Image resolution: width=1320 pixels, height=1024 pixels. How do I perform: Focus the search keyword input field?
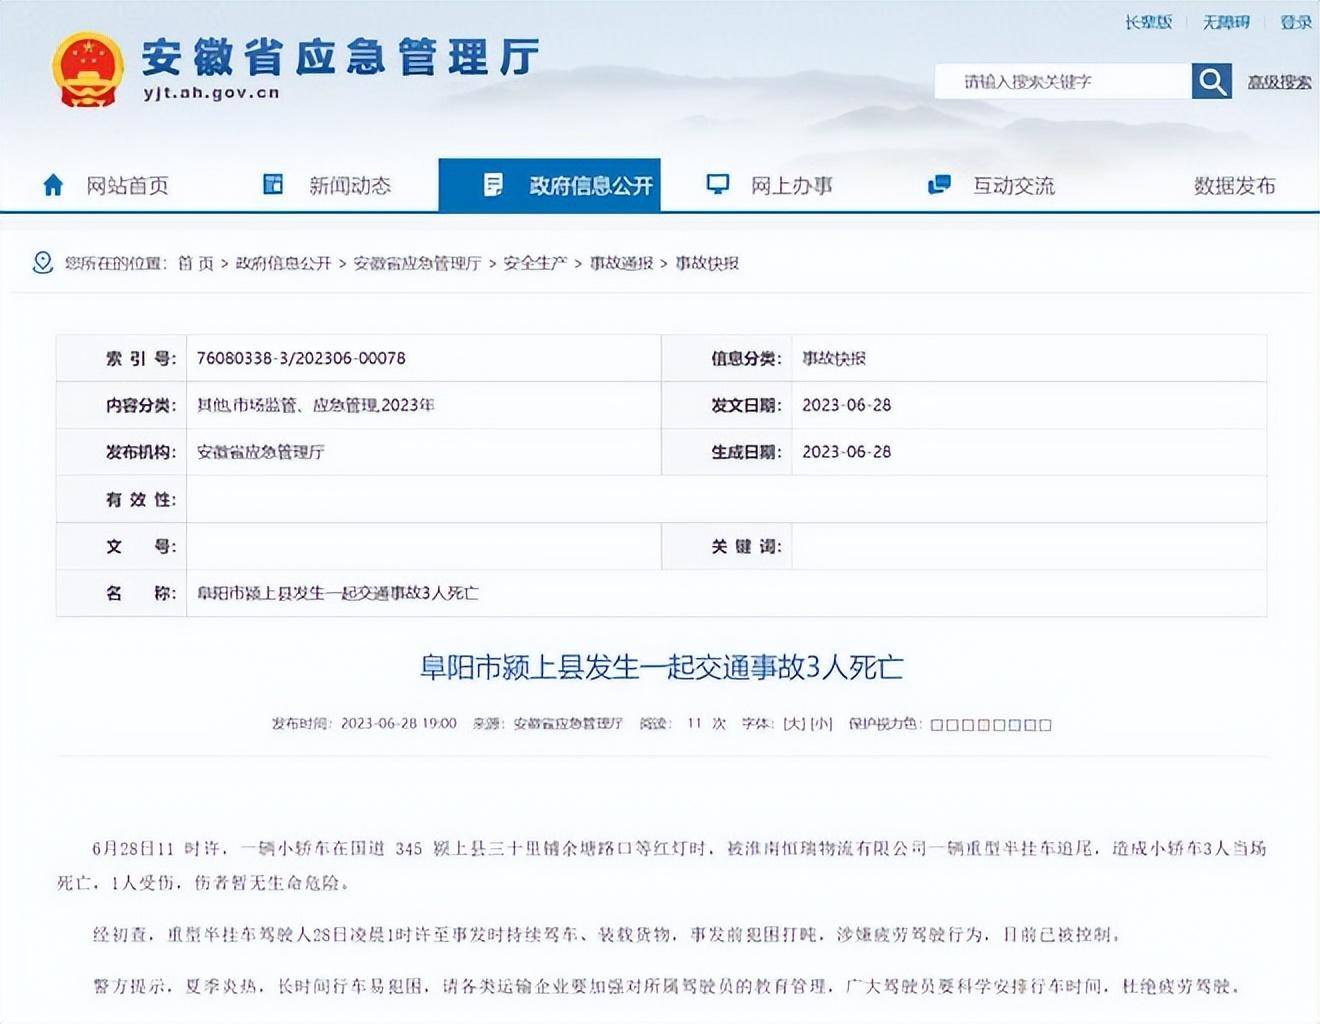[x=1062, y=81]
